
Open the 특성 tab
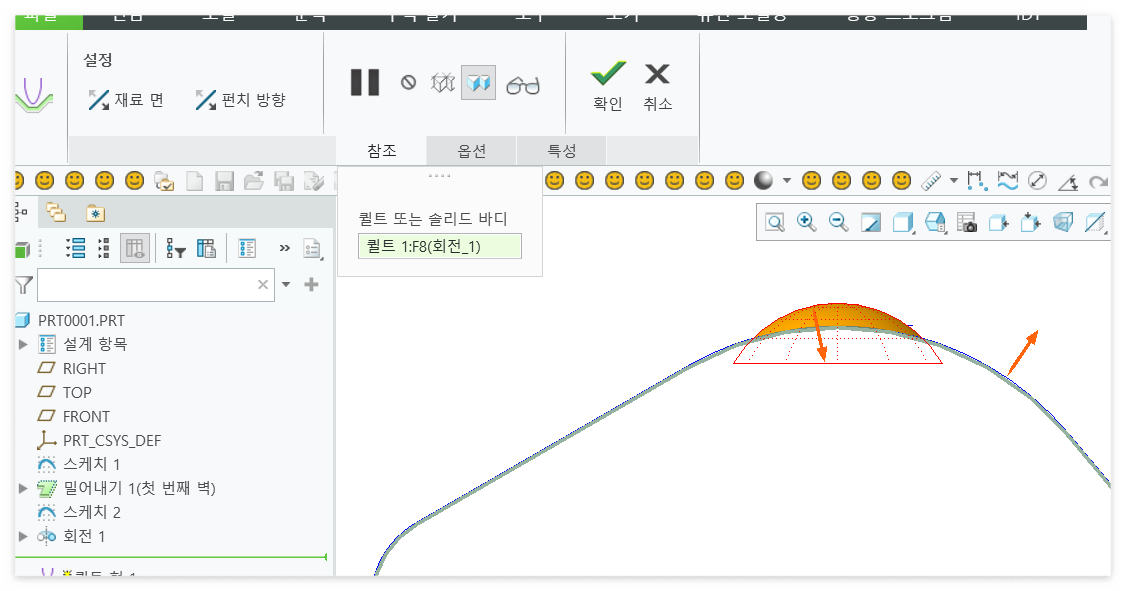click(562, 151)
